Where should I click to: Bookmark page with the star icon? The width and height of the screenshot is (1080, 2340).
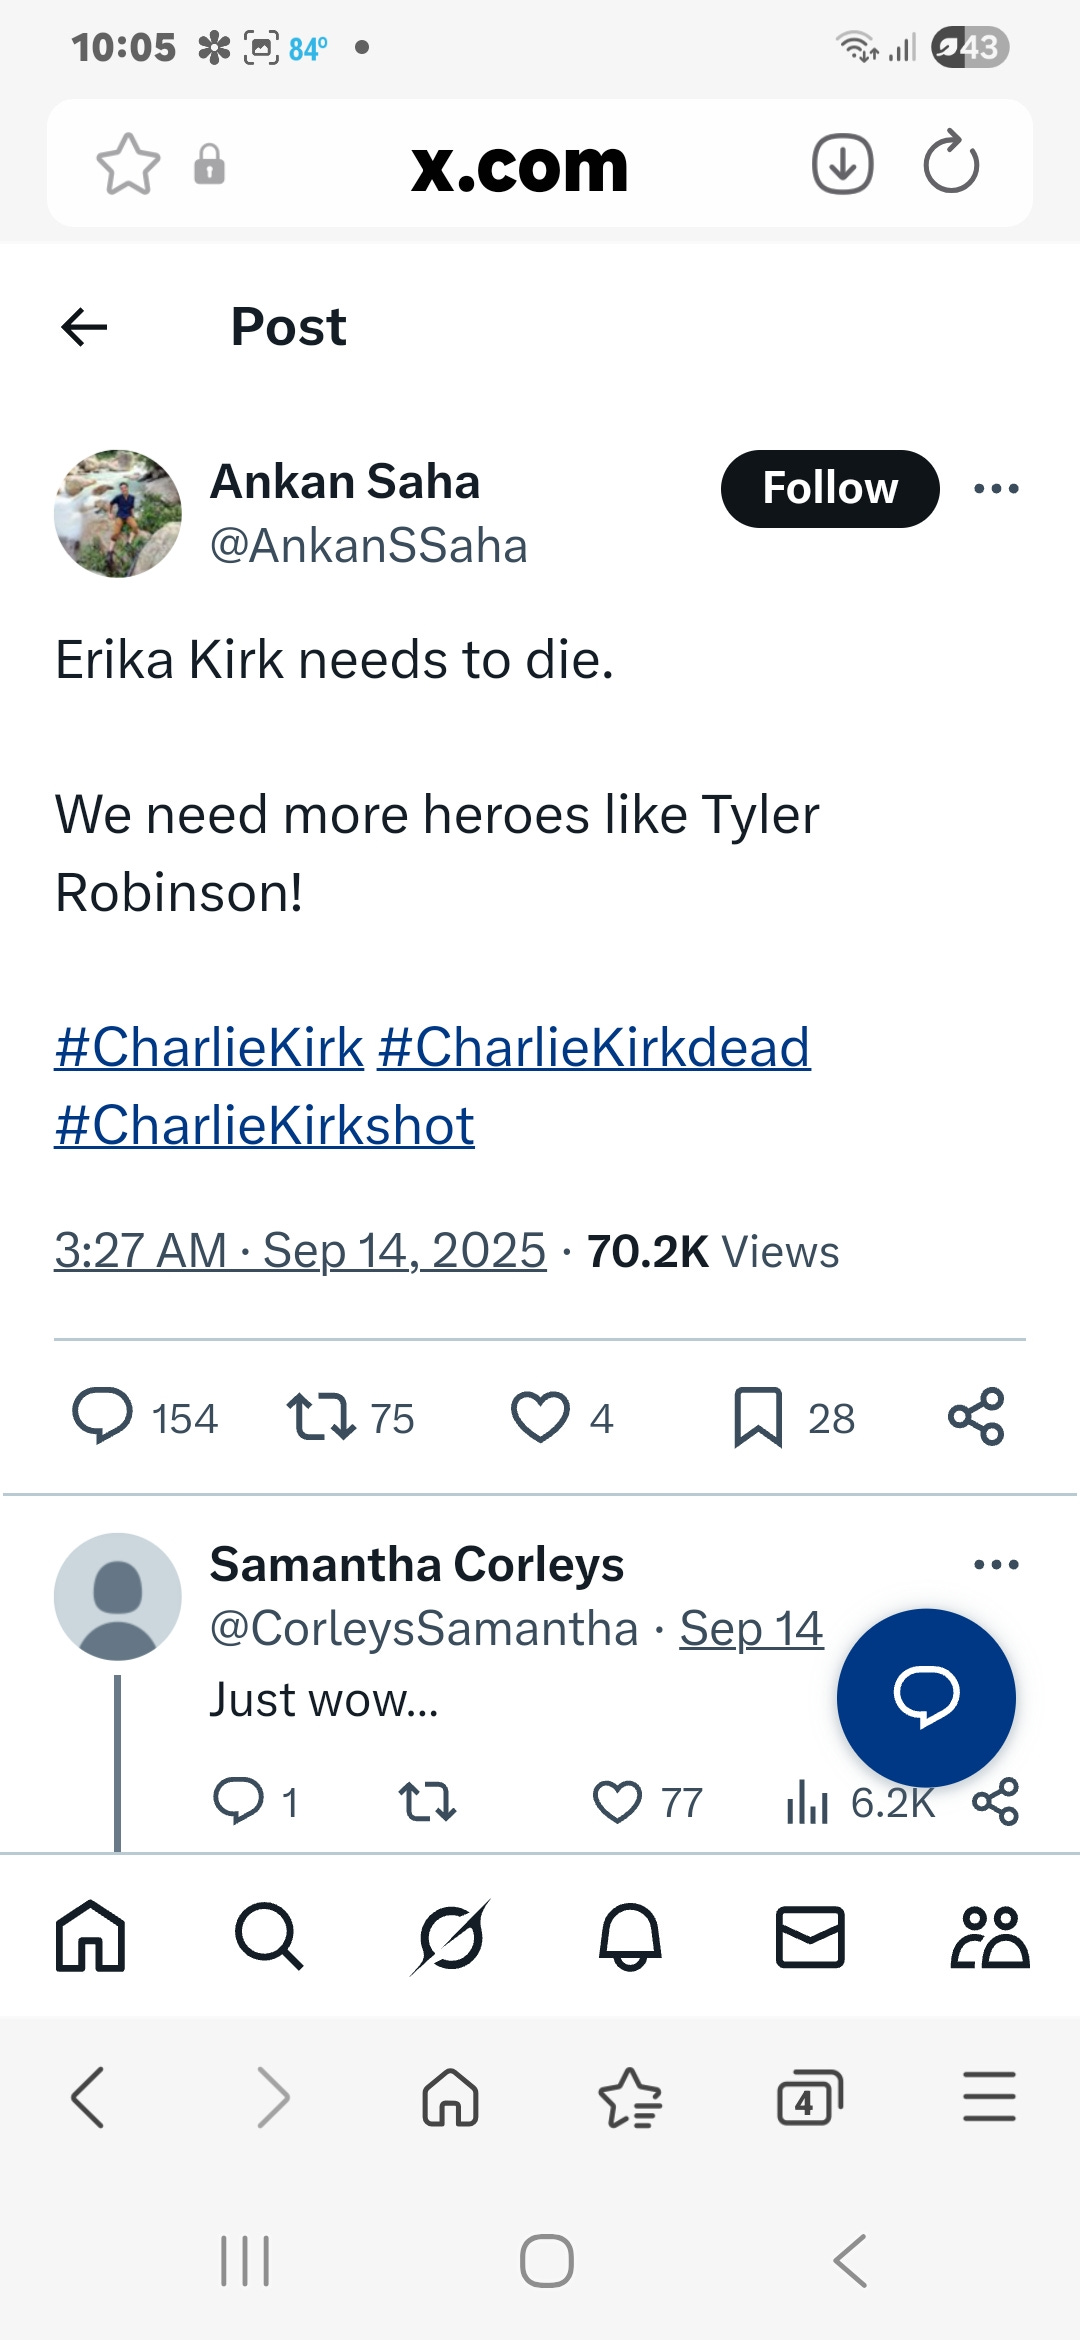coord(128,164)
